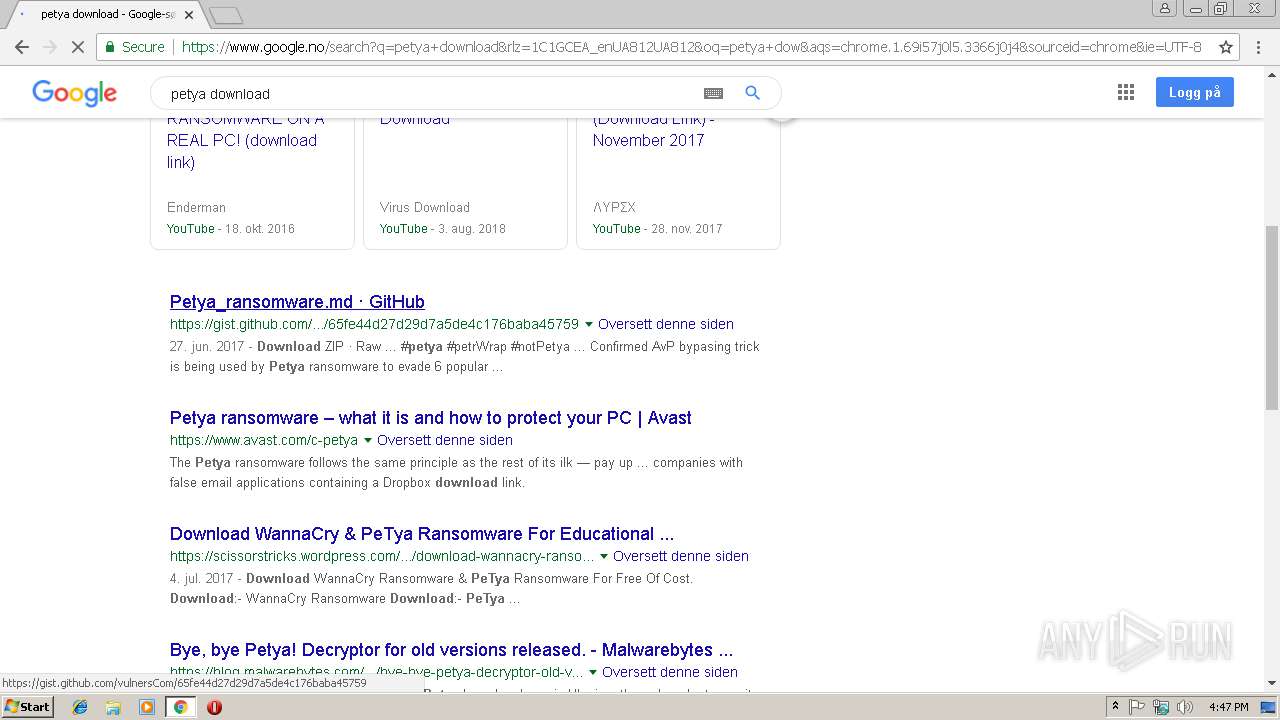Screen dimensions: 1280x720
Task: Go back to the previous page
Action: 22,47
